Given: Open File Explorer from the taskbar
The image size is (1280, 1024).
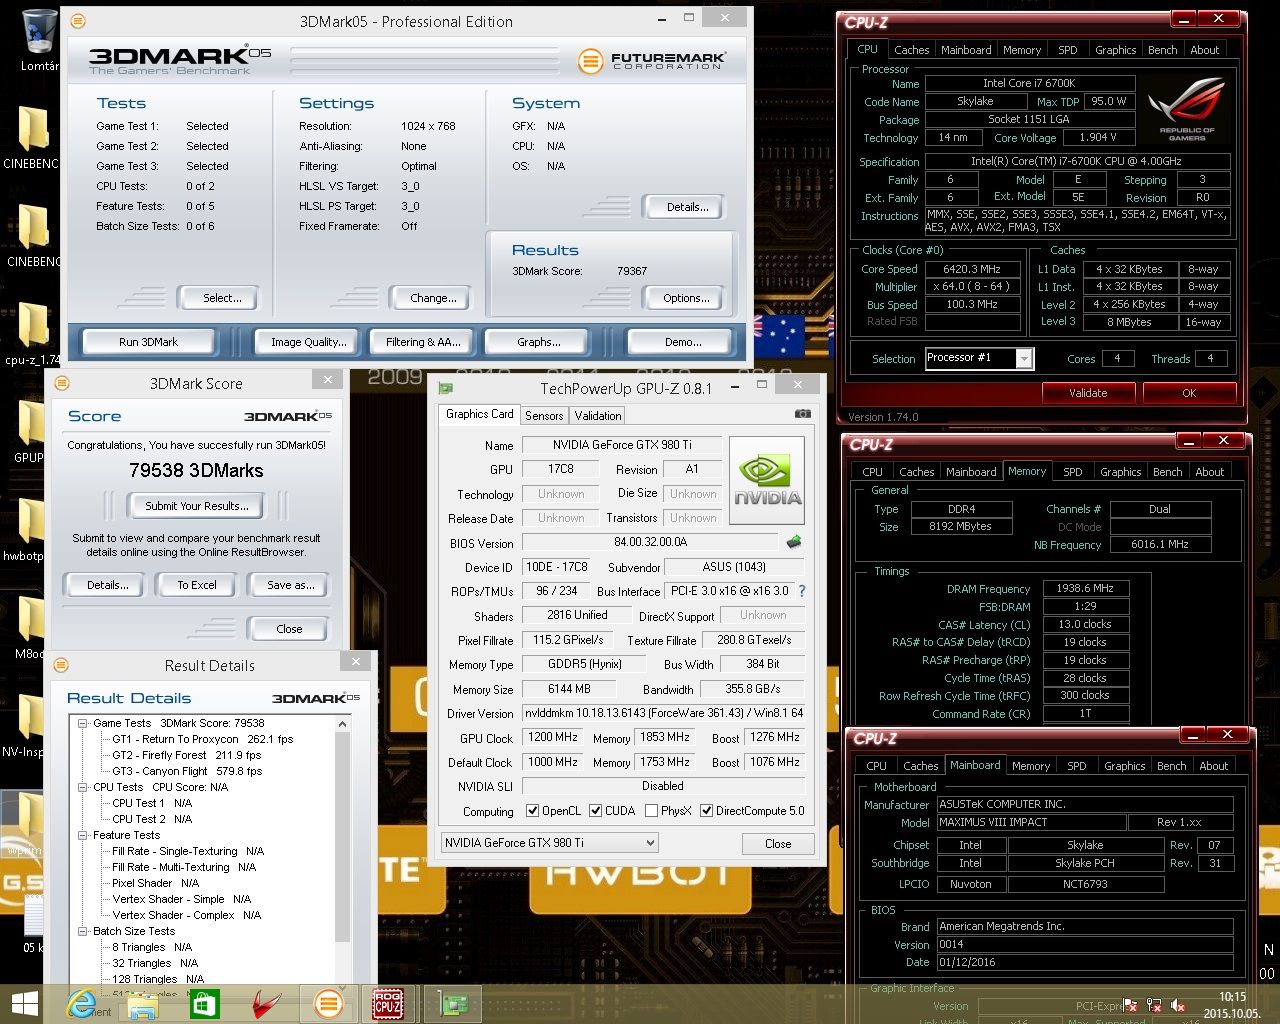Looking at the screenshot, I should [143, 1005].
